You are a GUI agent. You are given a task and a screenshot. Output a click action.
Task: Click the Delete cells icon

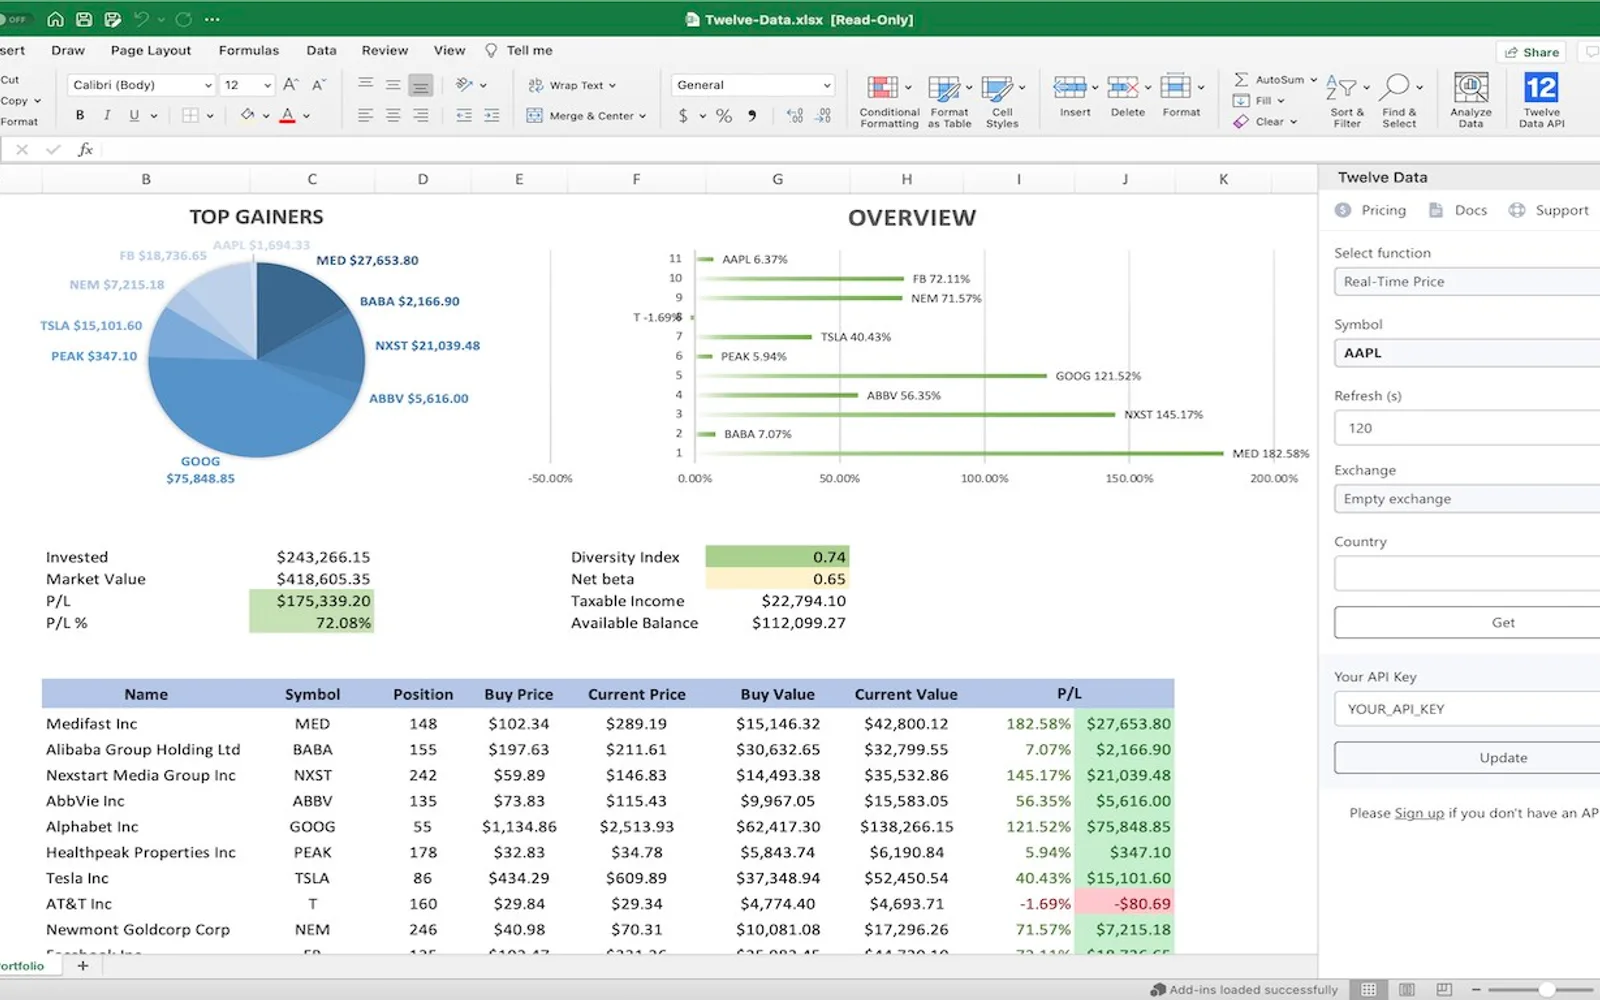[x=1122, y=87]
